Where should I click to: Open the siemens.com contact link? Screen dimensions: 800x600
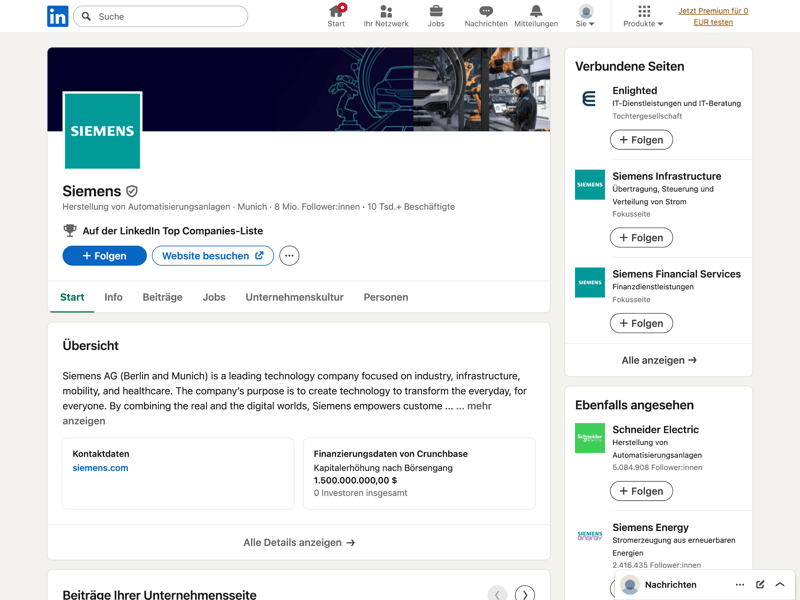click(100, 468)
